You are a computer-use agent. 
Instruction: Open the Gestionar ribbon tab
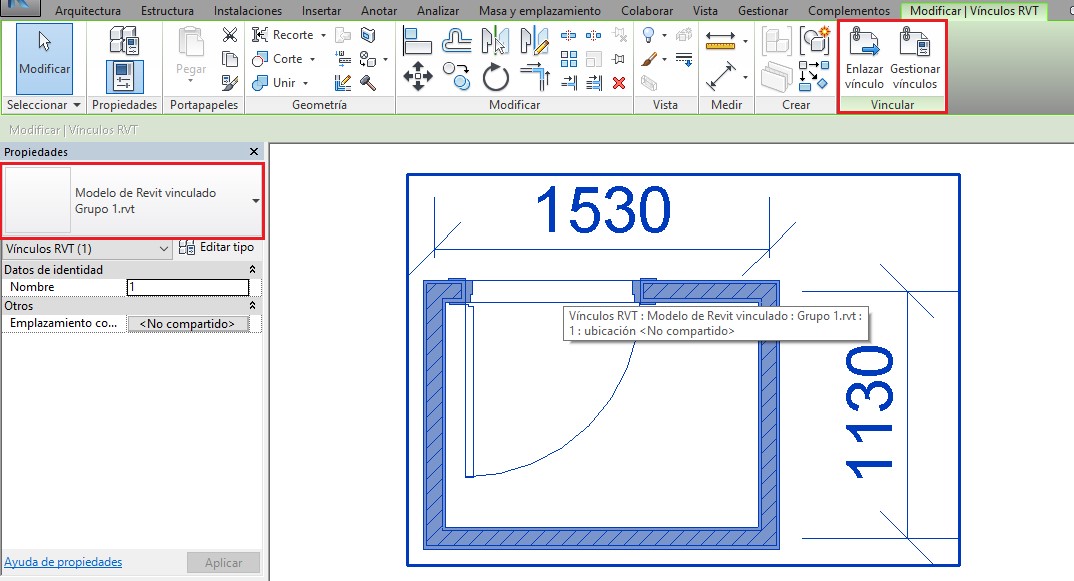[x=763, y=11]
